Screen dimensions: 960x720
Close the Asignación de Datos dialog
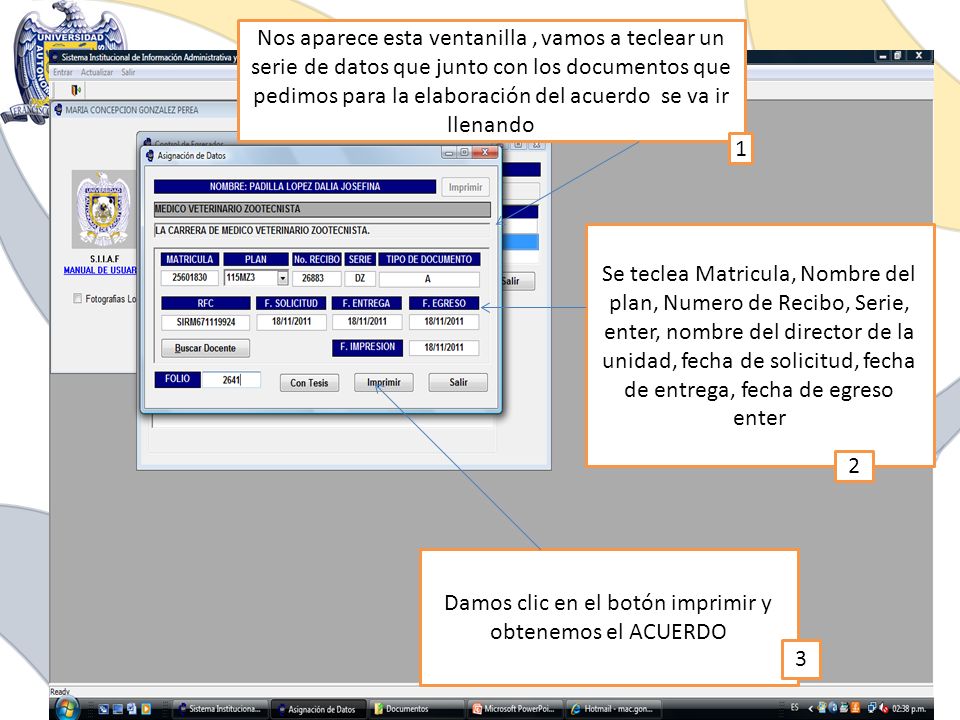[485, 152]
